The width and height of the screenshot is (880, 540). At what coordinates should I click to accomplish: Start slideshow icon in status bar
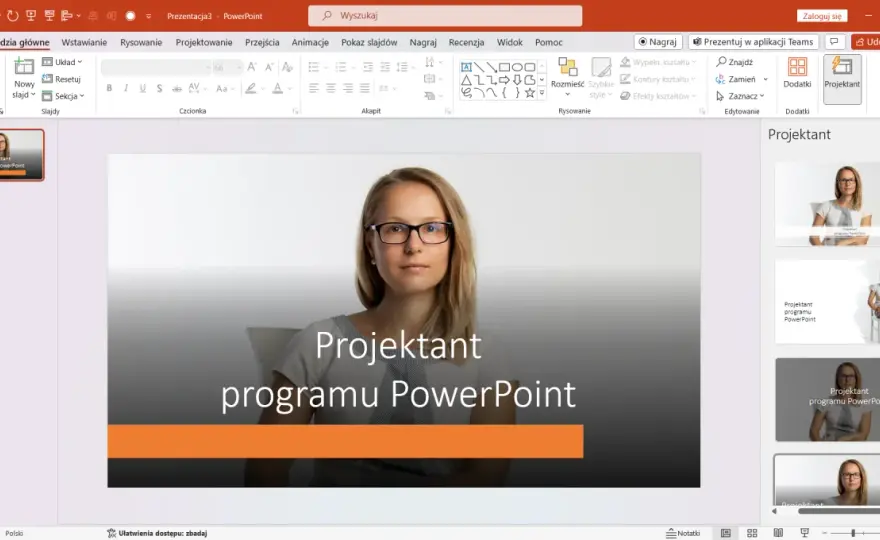[x=804, y=533]
